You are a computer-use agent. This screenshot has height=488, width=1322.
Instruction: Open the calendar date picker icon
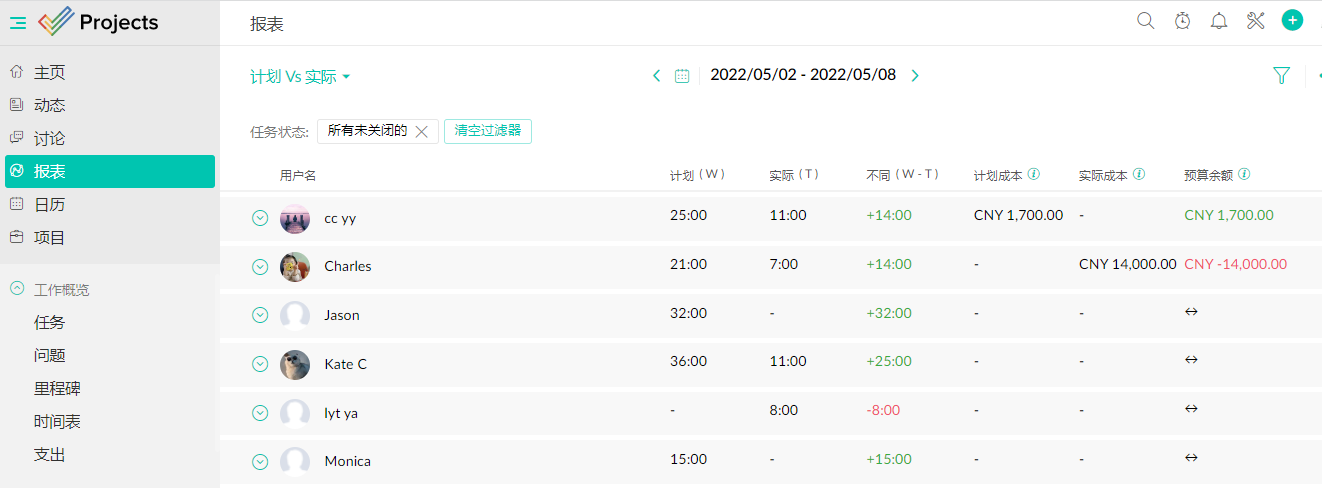pos(682,75)
